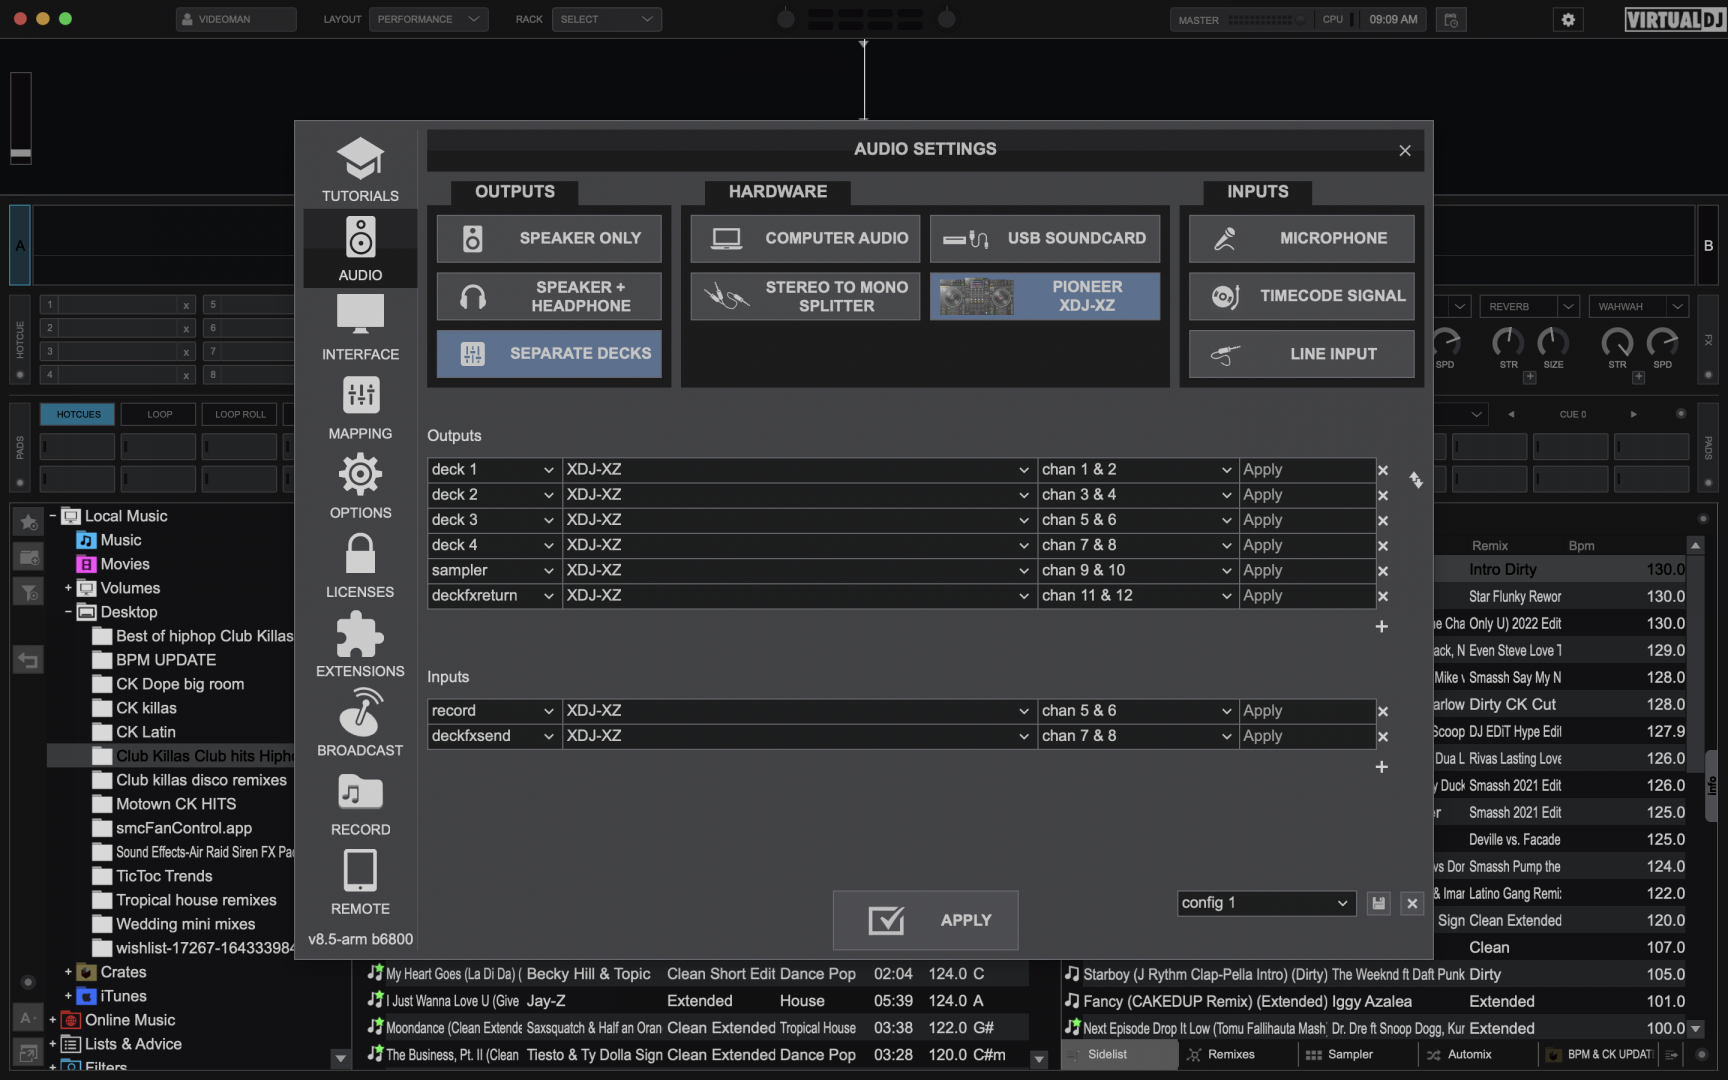Screen dimensions: 1728x1080
Task: Delete config 1 with the X icon
Action: pyautogui.click(x=1412, y=903)
